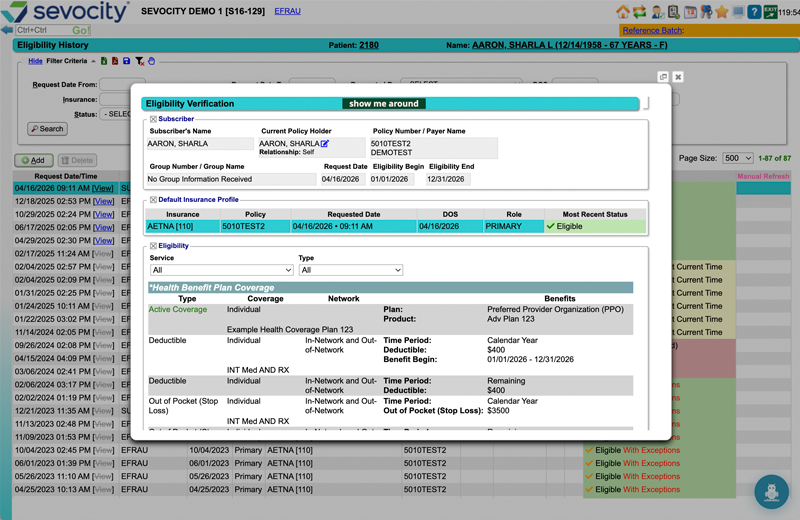Open the clipboard chart icon

click(673, 11)
